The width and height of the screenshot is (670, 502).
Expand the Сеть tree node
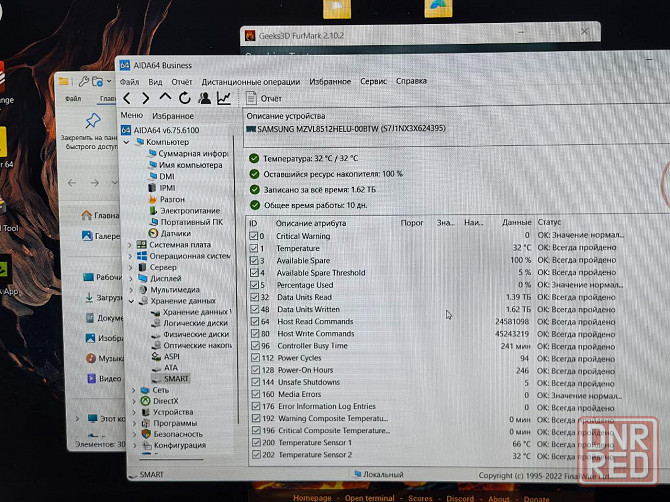(133, 390)
